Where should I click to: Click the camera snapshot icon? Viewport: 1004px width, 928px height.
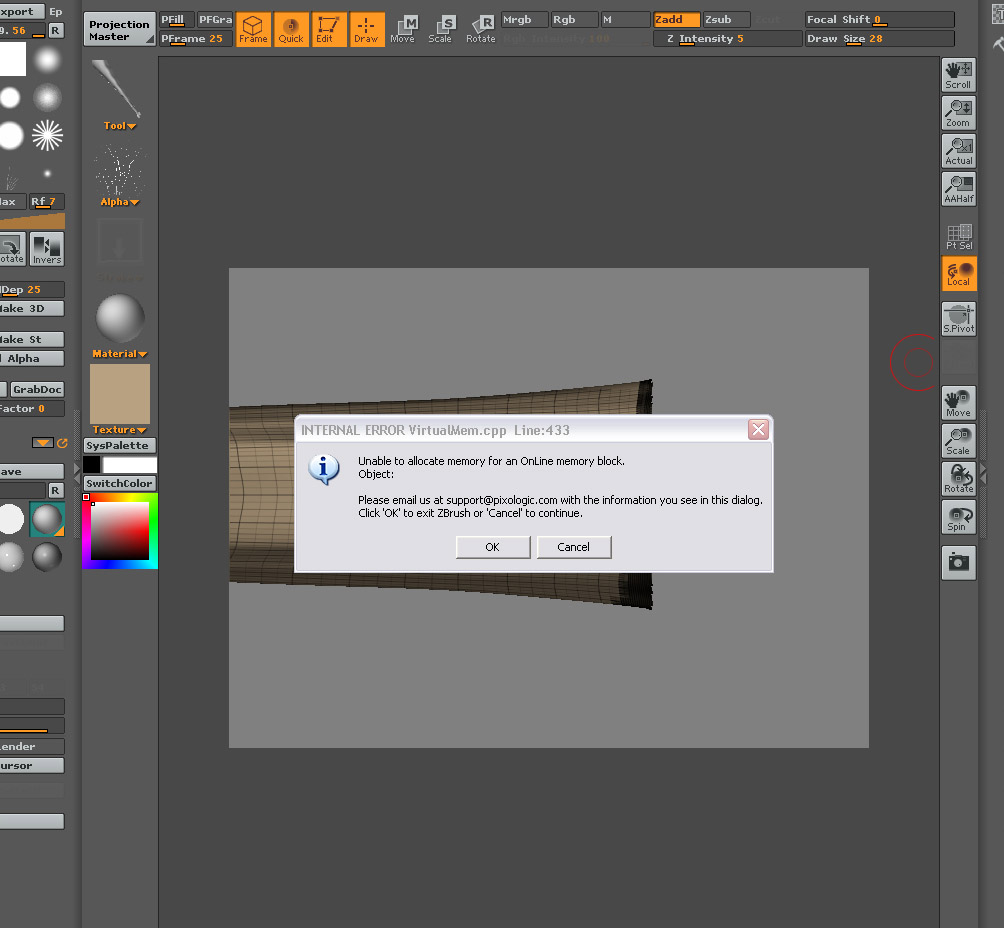click(959, 563)
